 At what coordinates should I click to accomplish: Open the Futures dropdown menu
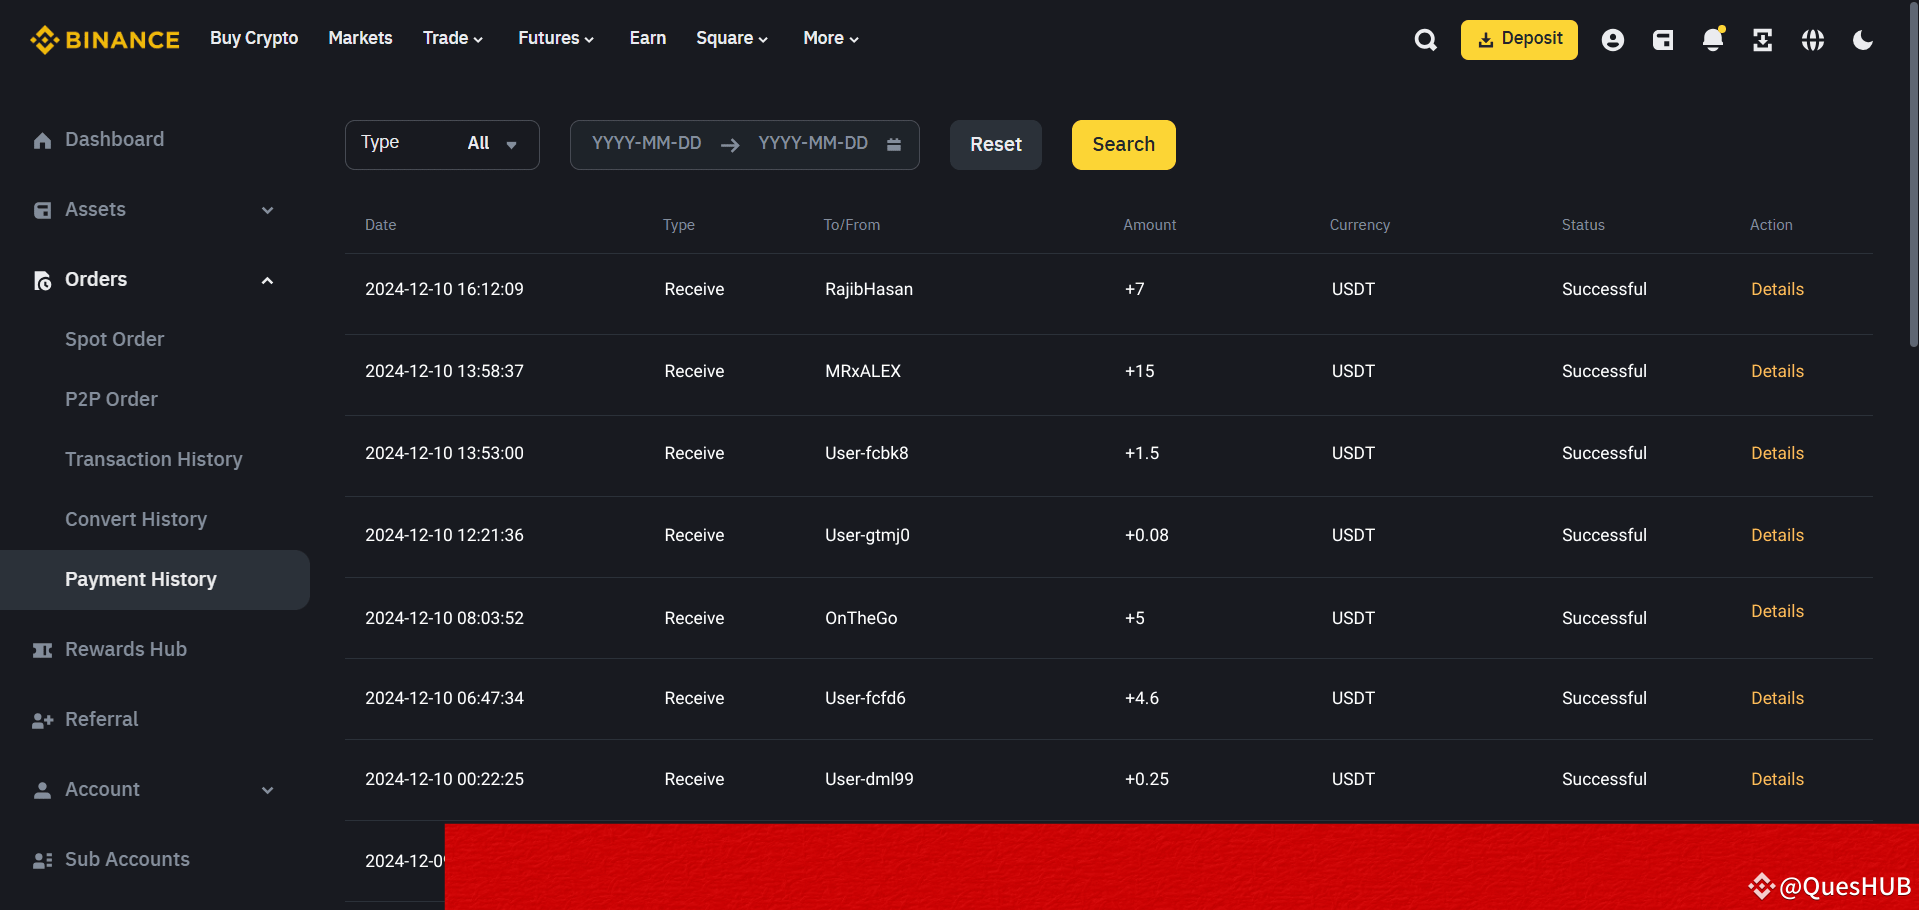click(x=556, y=38)
